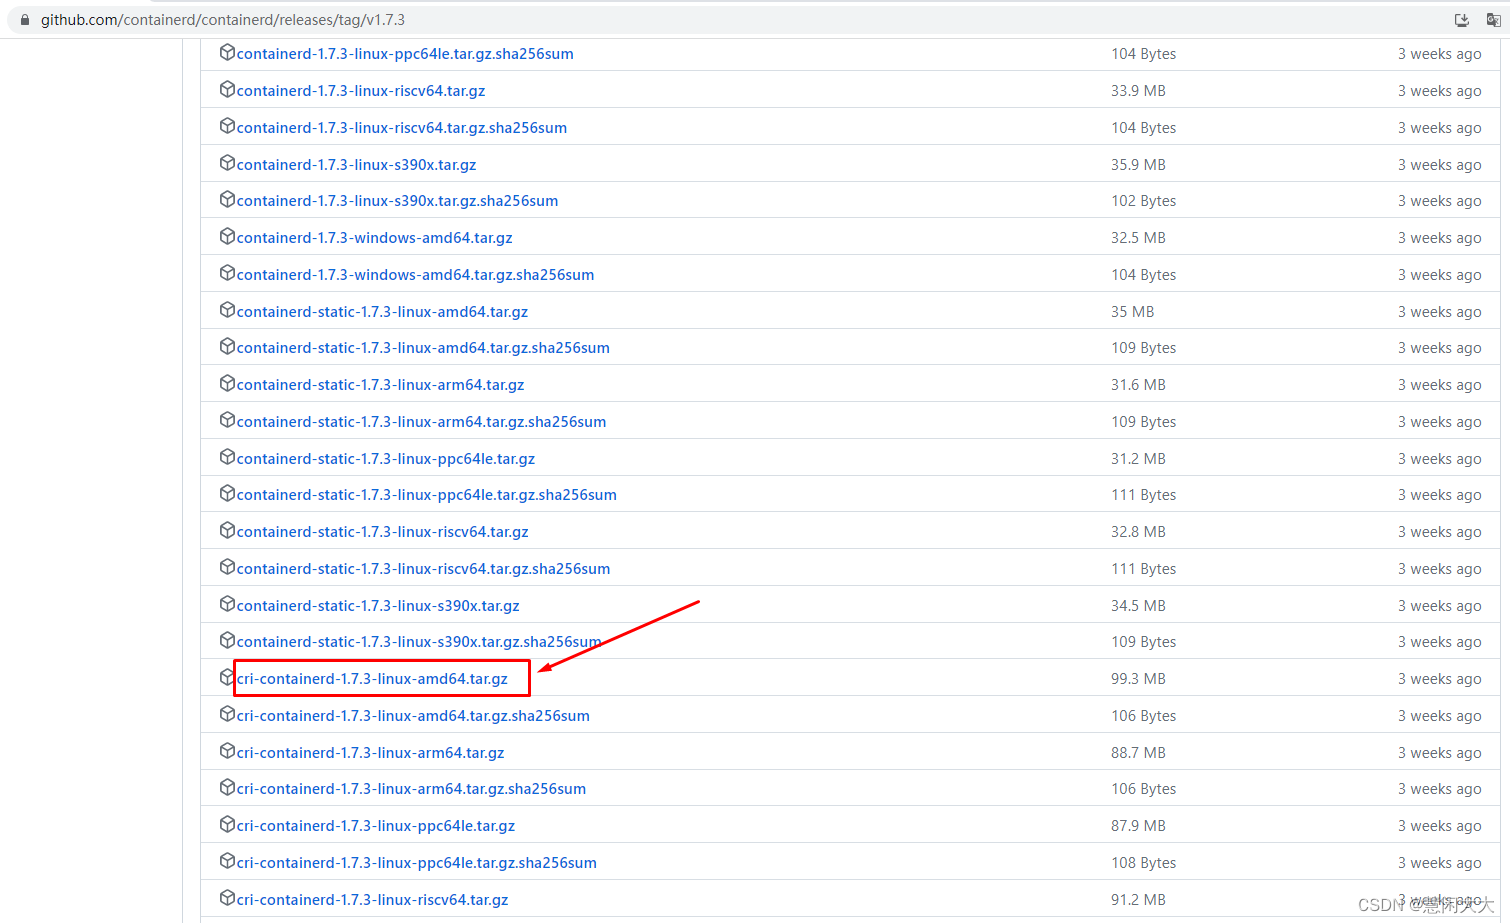Image resolution: width=1510 pixels, height=923 pixels.
Task: Click the 32.5 MB file size
Action: tap(1138, 238)
